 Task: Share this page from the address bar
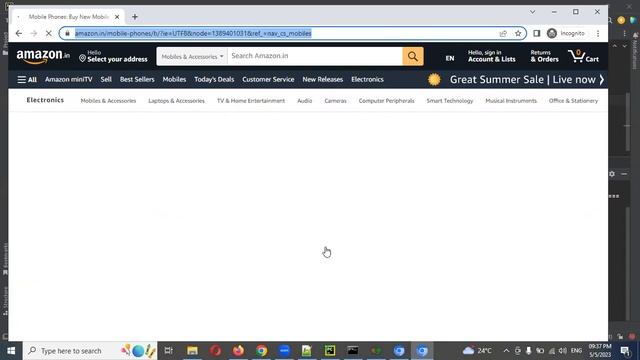[503, 33]
